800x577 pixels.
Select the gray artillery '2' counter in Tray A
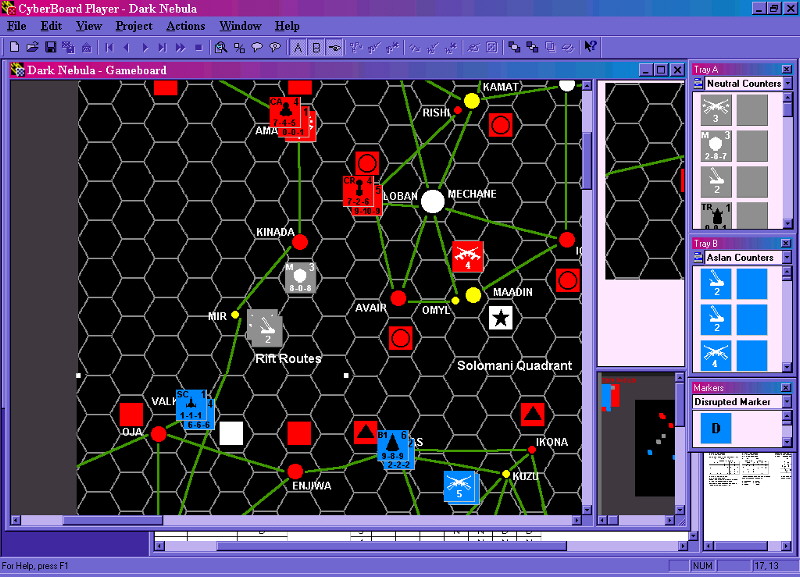[716, 182]
